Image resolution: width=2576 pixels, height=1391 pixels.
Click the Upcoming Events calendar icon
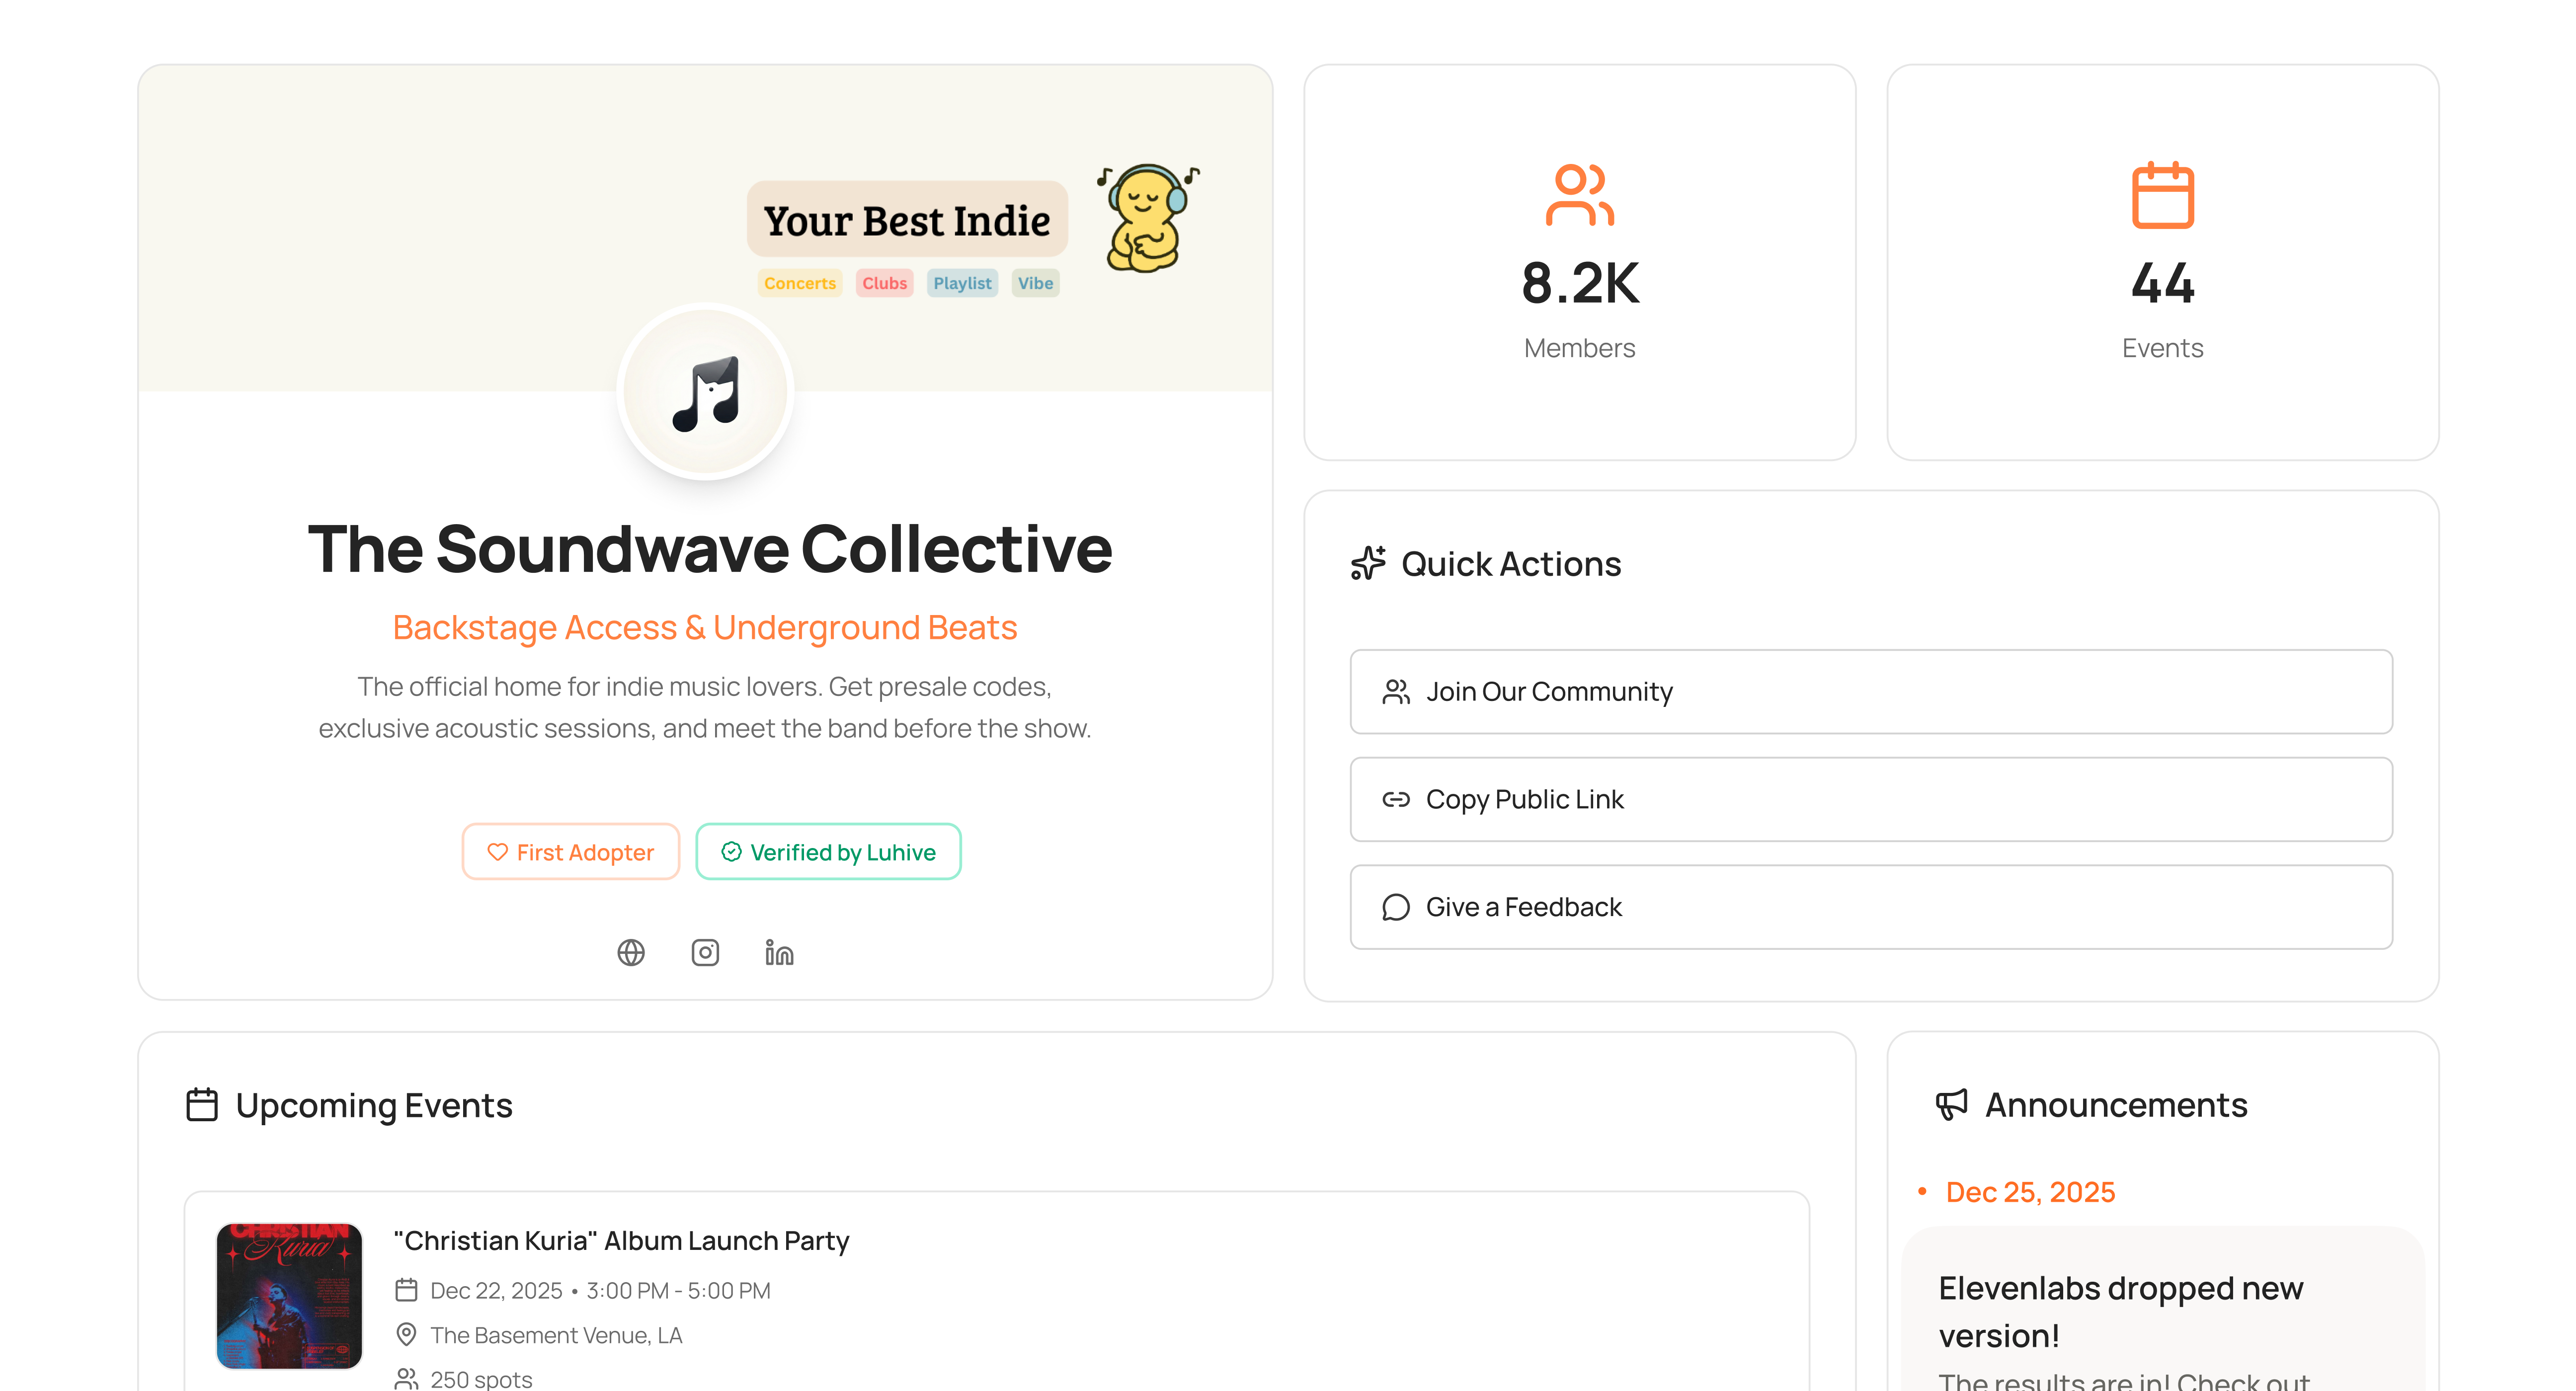pyautogui.click(x=202, y=1105)
